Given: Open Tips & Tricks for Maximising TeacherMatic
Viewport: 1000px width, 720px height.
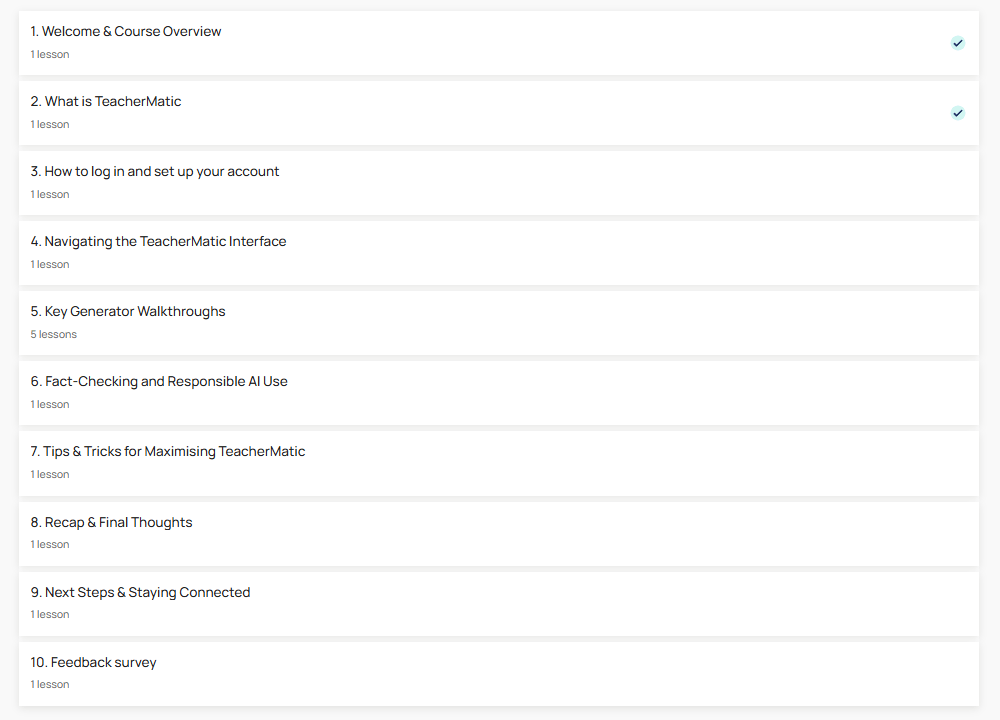Looking at the screenshot, I should tap(168, 451).
